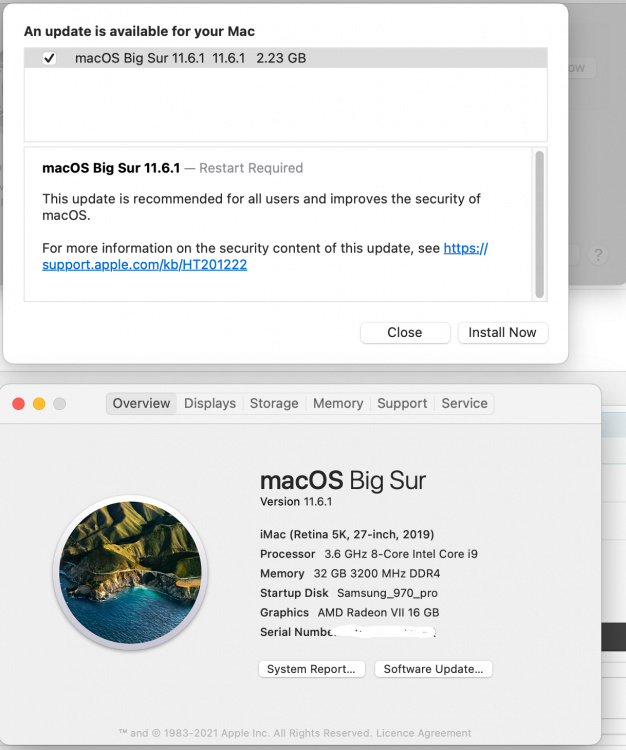
Task: Click the System Report... button
Action: pyautogui.click(x=311, y=669)
